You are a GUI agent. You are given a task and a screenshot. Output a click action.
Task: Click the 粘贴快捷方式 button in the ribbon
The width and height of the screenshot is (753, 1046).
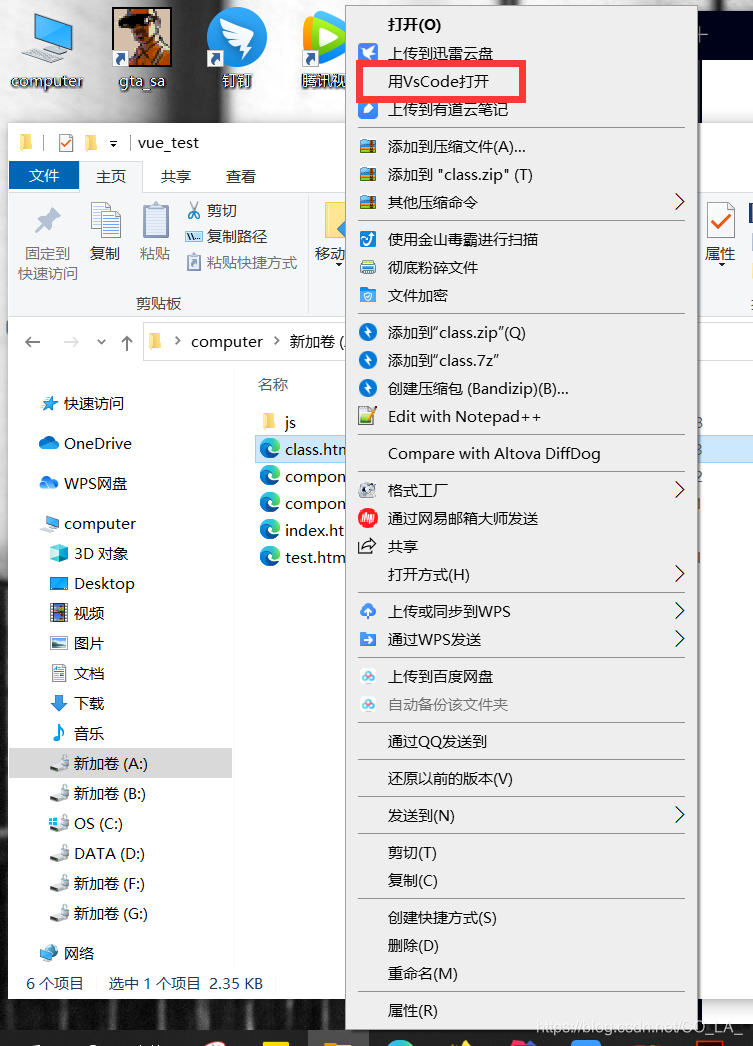coord(241,263)
